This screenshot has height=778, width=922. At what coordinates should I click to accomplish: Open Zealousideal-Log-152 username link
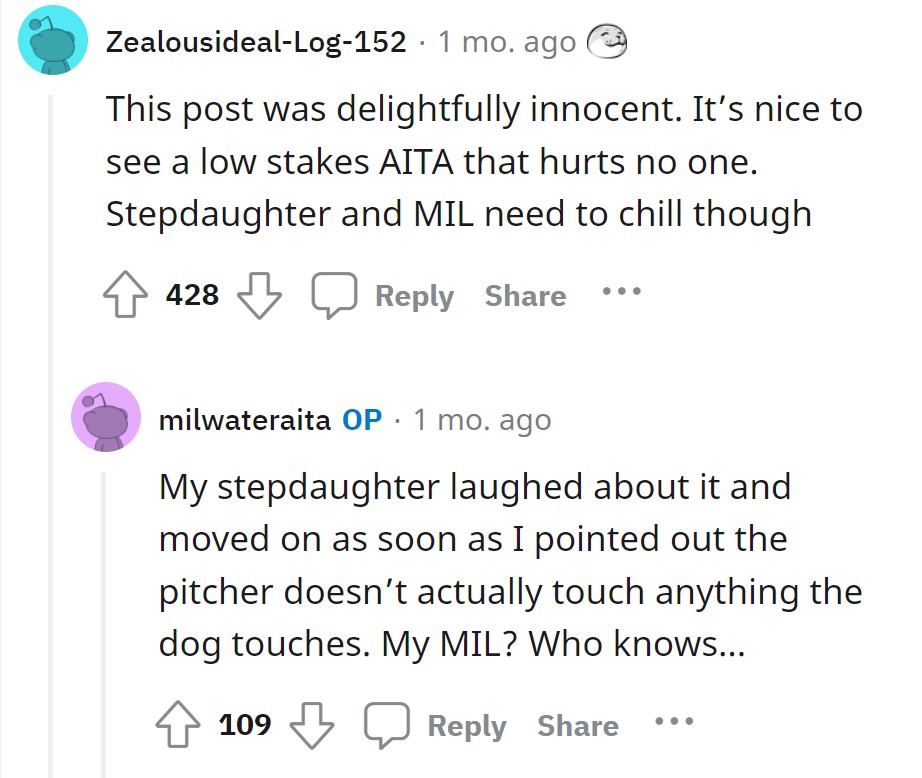point(256,42)
